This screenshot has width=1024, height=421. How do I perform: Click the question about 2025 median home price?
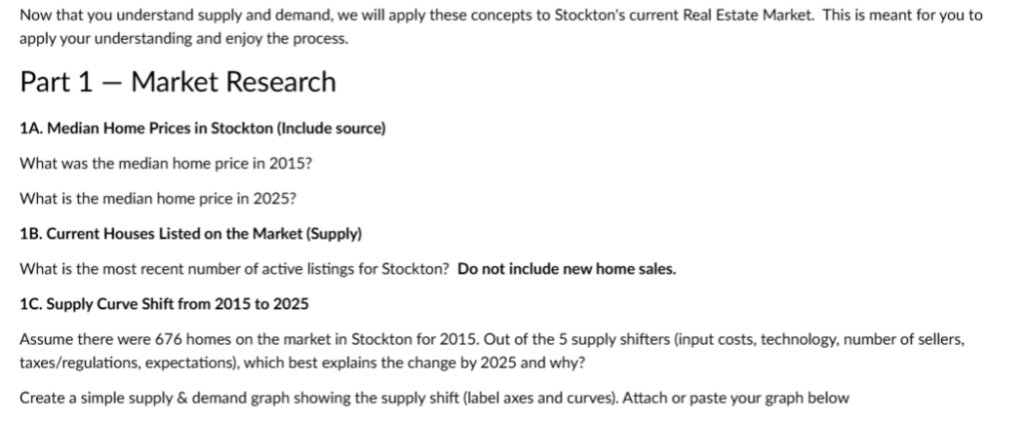[x=158, y=198]
